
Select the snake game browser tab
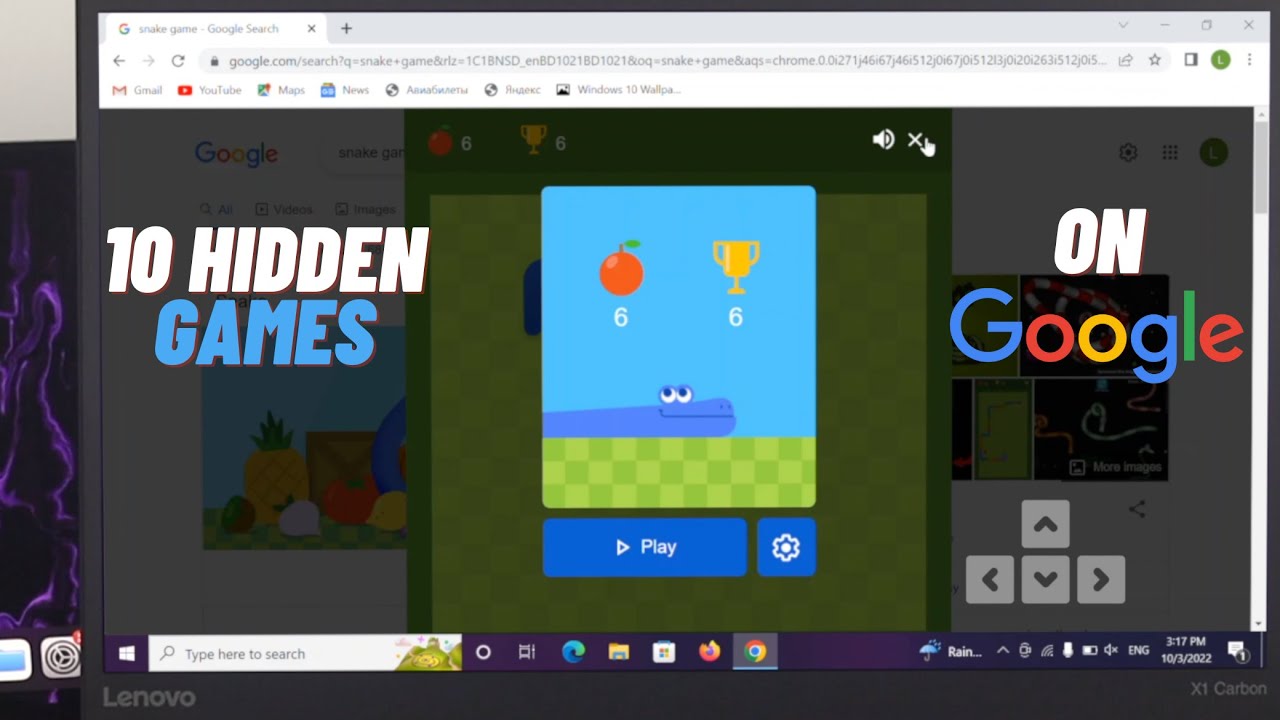pos(215,29)
